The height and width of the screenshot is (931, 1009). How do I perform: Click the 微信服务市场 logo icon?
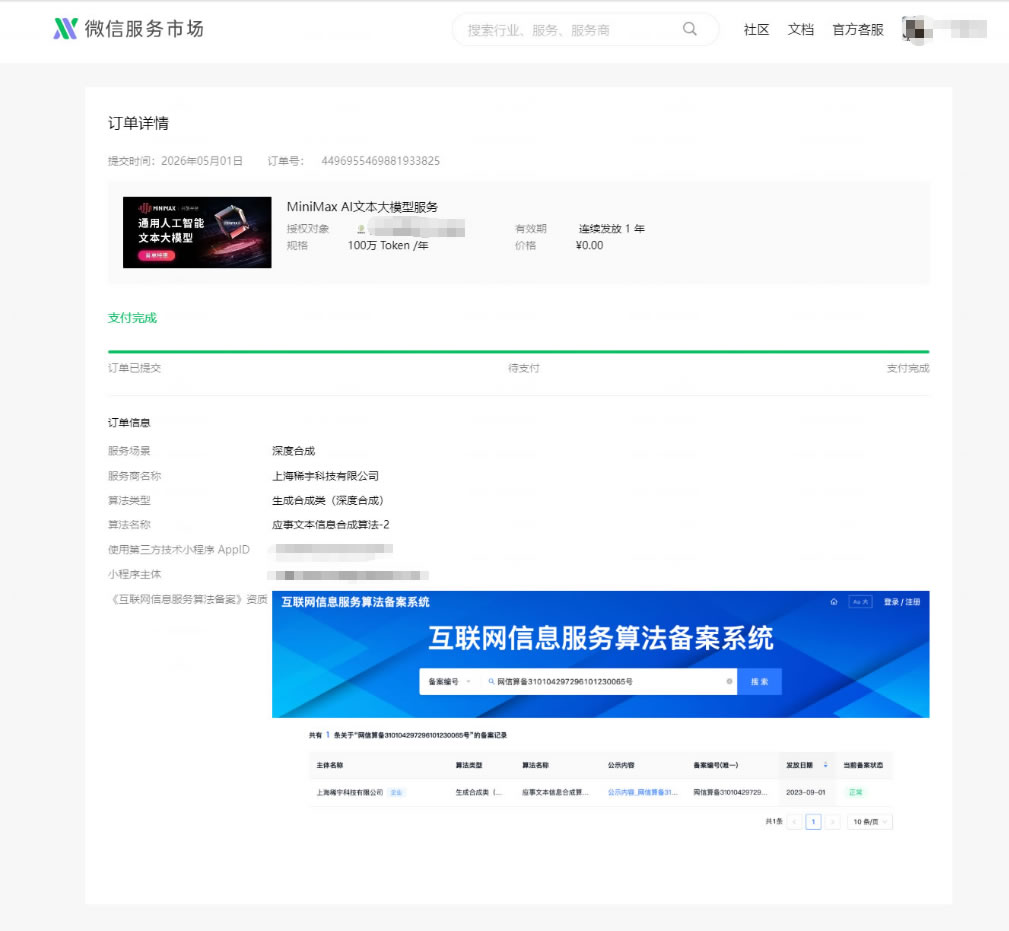click(65, 29)
